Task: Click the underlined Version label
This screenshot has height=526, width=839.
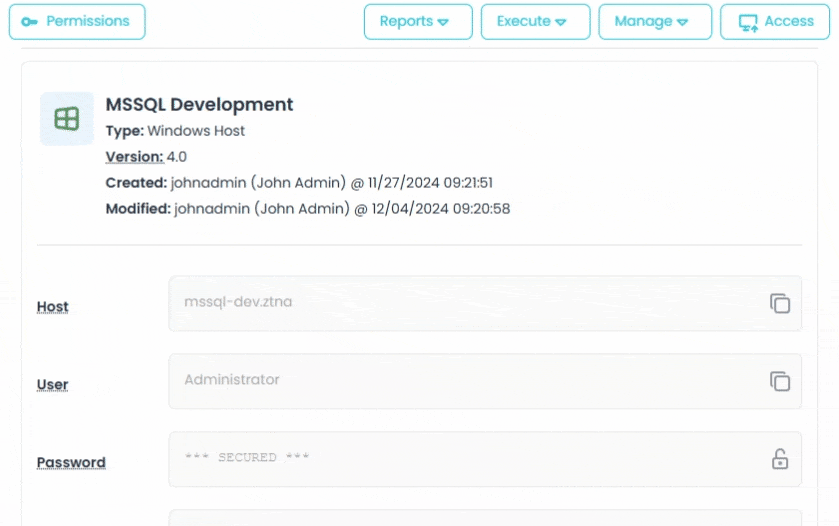Action: (x=134, y=157)
